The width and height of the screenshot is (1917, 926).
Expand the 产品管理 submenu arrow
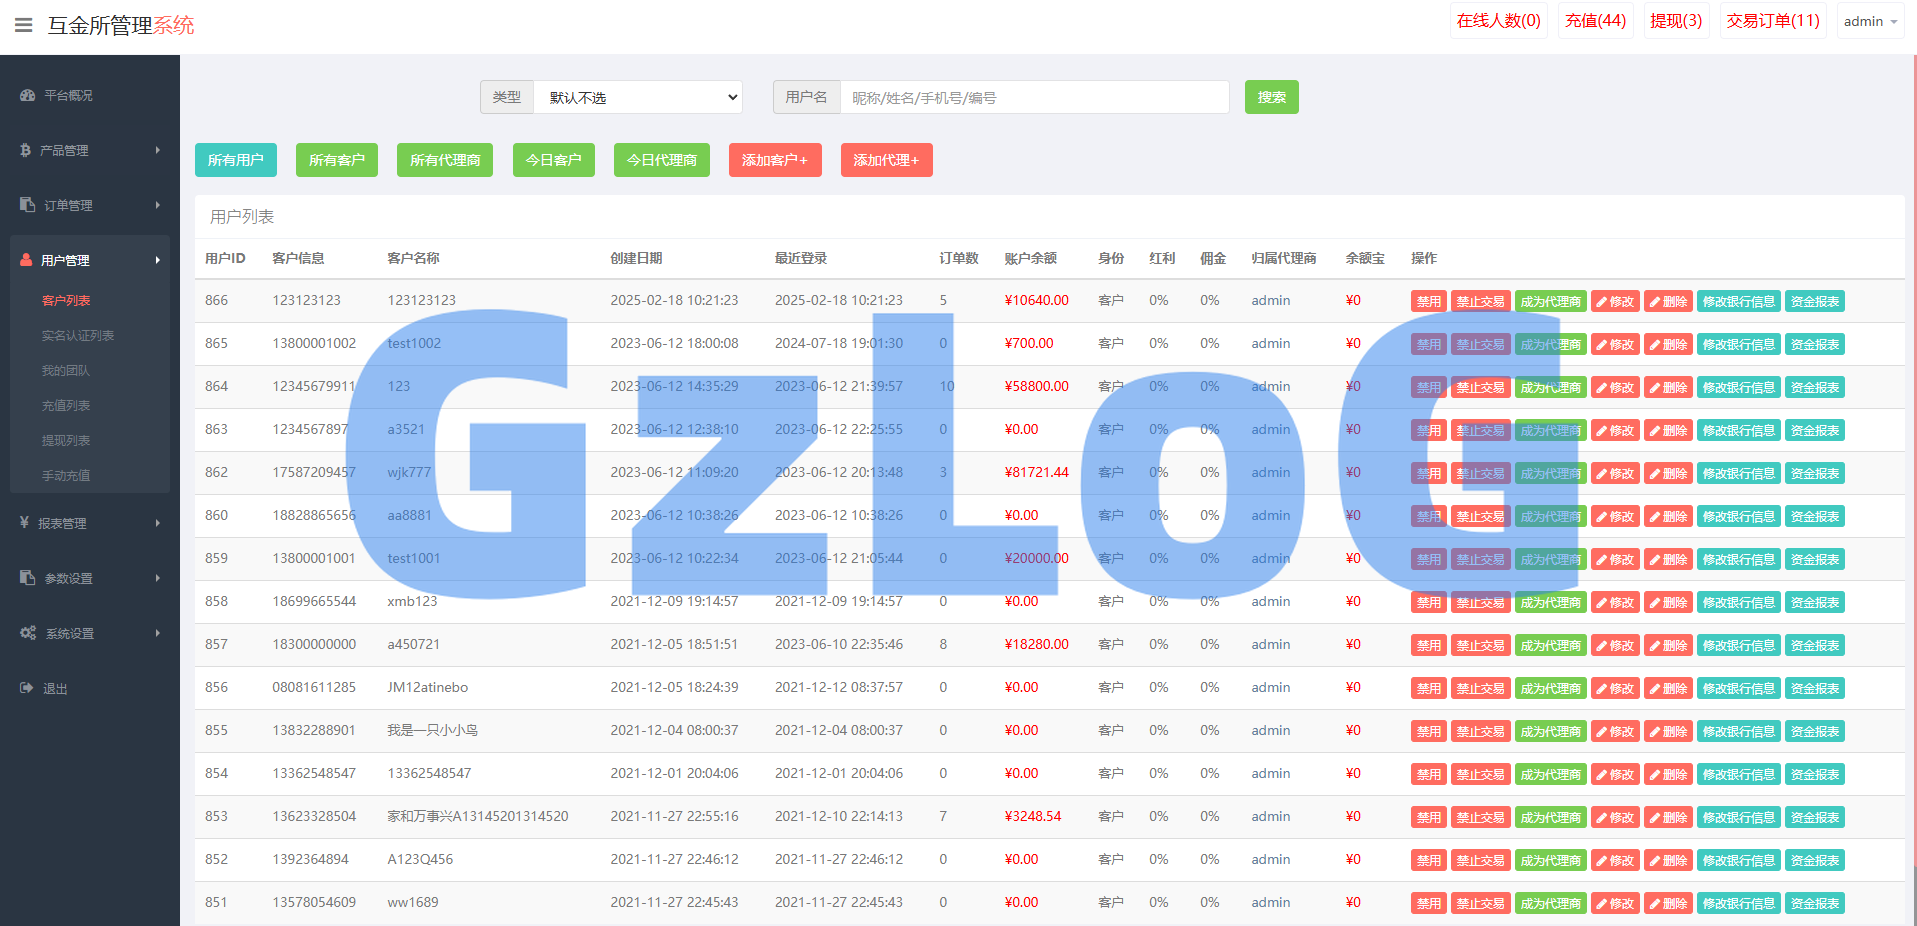[158, 150]
